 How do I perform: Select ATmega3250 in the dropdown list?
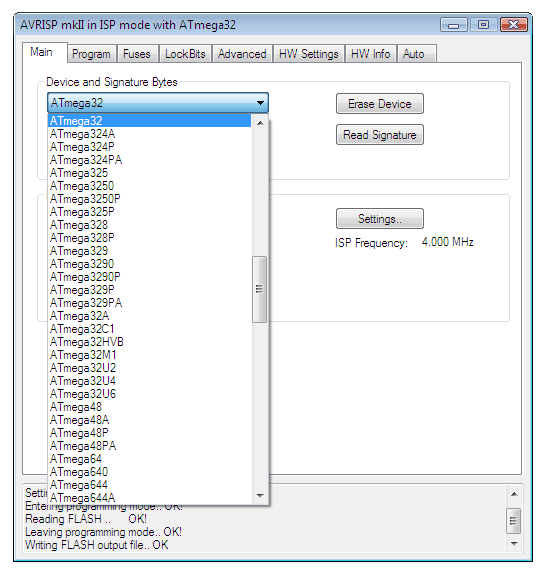click(x=149, y=186)
